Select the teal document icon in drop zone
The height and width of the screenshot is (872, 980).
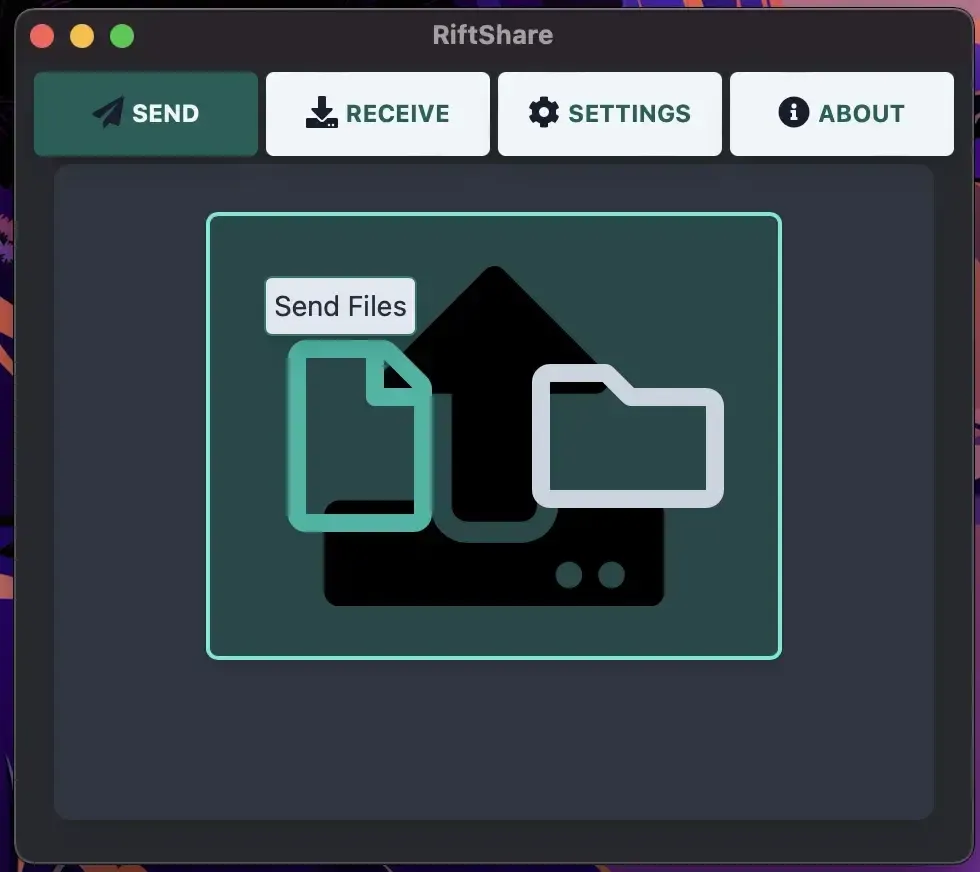(x=360, y=435)
